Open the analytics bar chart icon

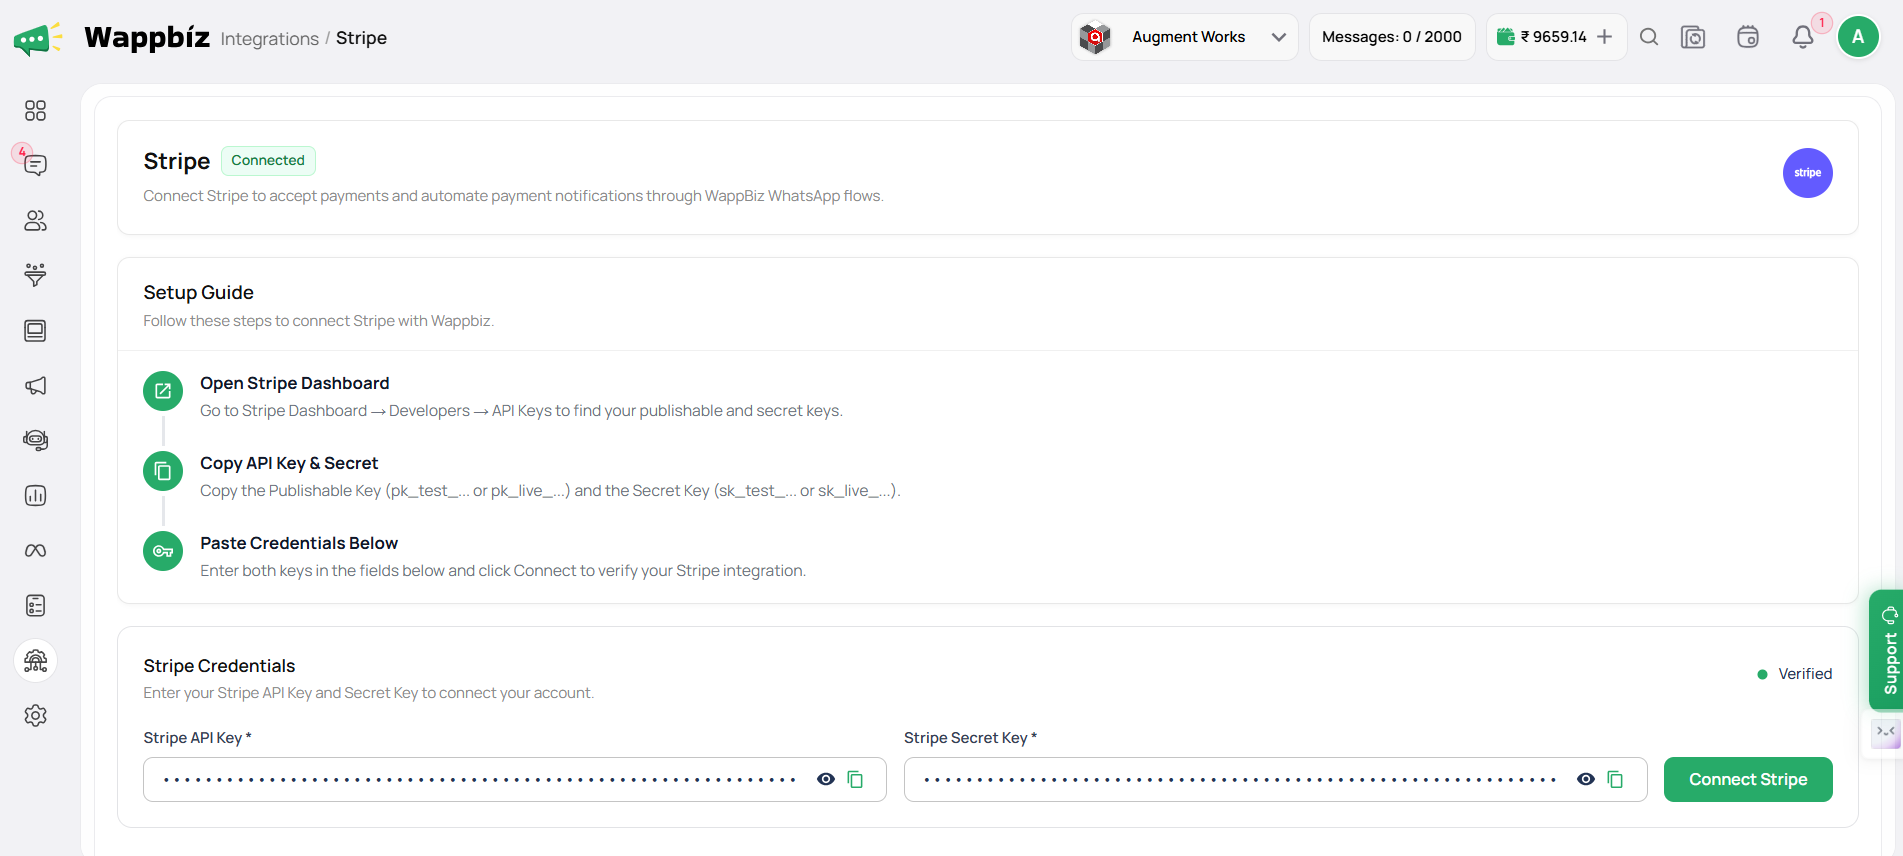(36, 496)
